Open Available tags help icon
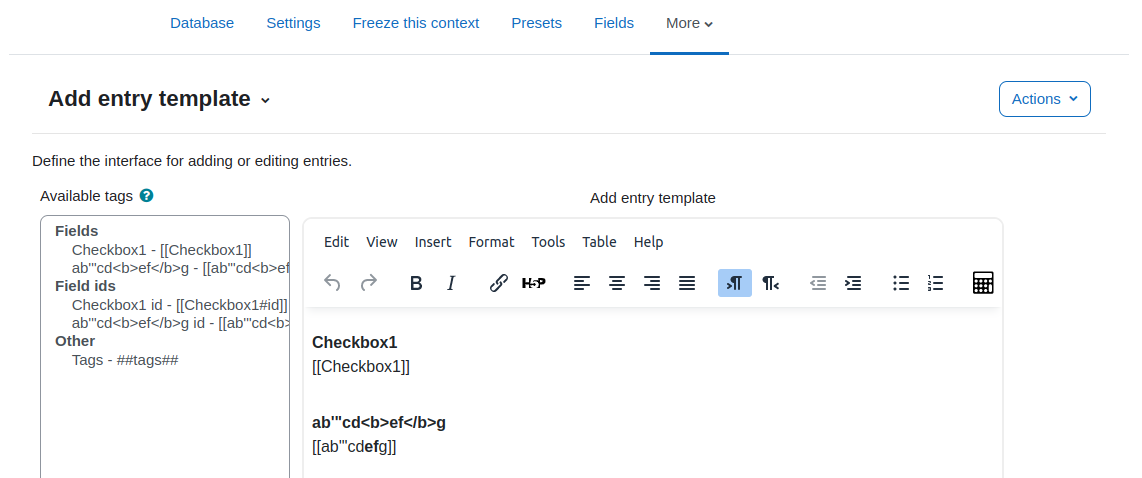 (x=146, y=195)
